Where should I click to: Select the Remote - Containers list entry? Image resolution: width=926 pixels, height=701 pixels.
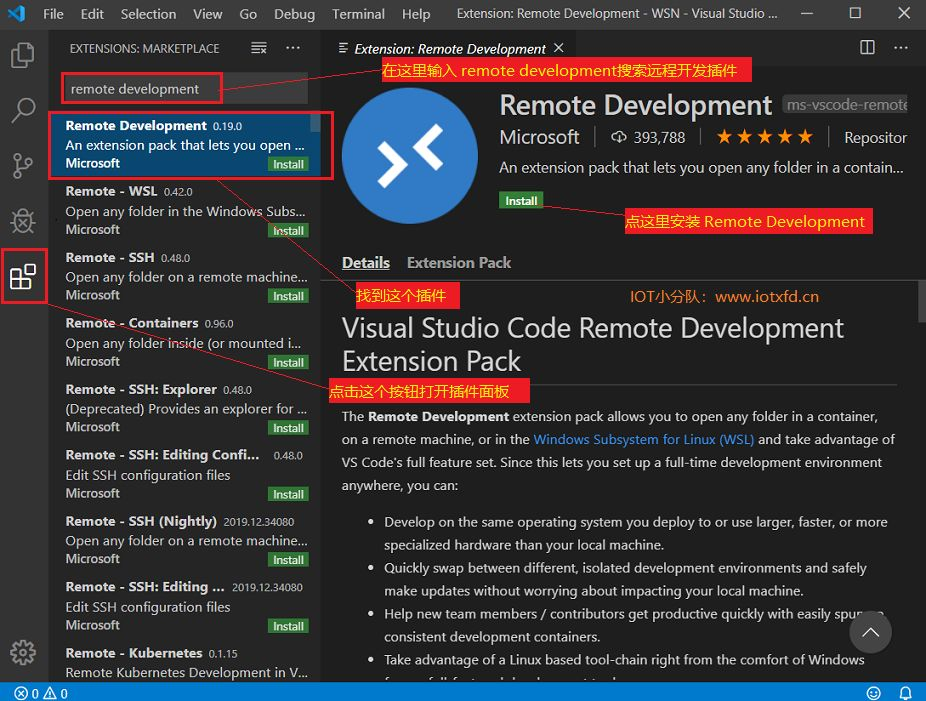click(x=184, y=343)
